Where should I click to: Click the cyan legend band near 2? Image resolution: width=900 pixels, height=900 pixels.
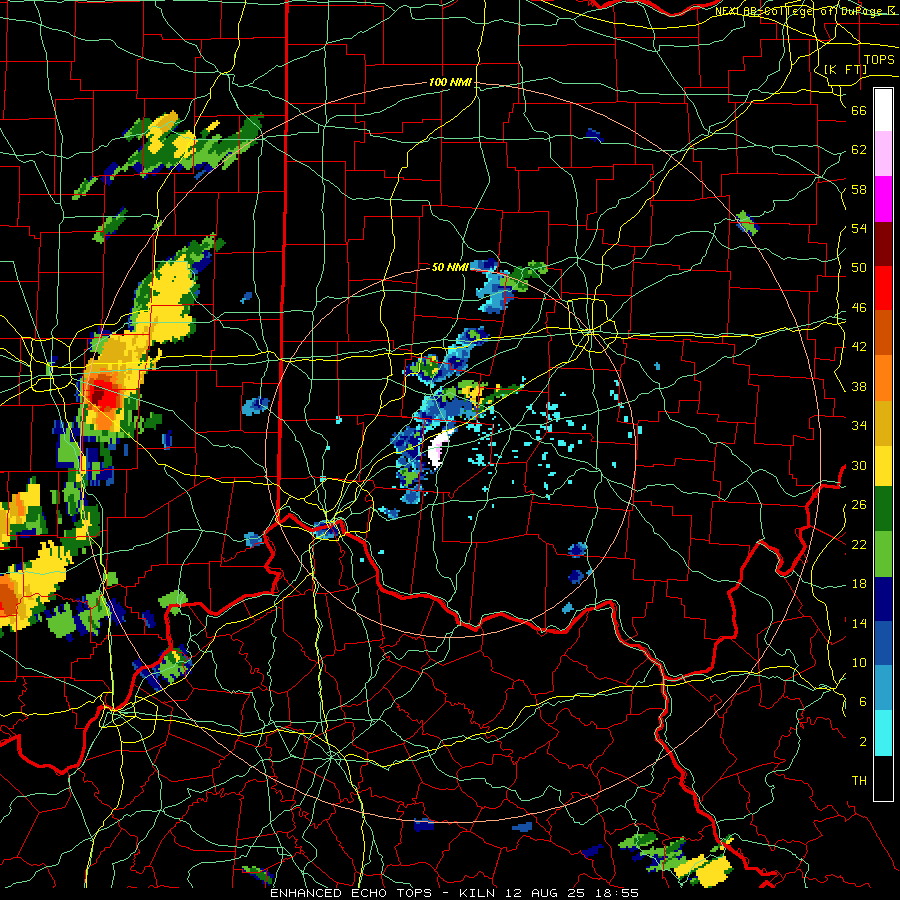point(883,732)
